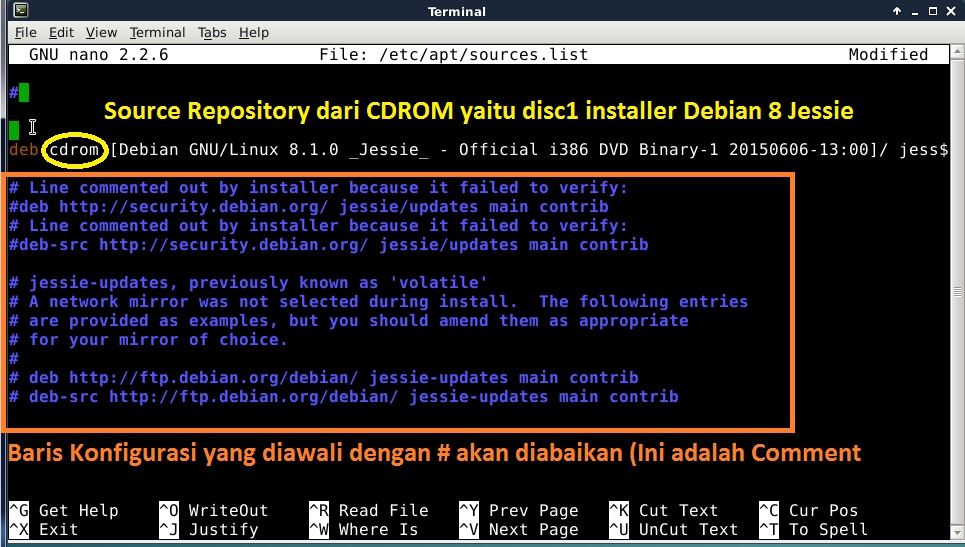
Task: Click '^Y Prev Page' shortcut label
Action: pos(519,511)
